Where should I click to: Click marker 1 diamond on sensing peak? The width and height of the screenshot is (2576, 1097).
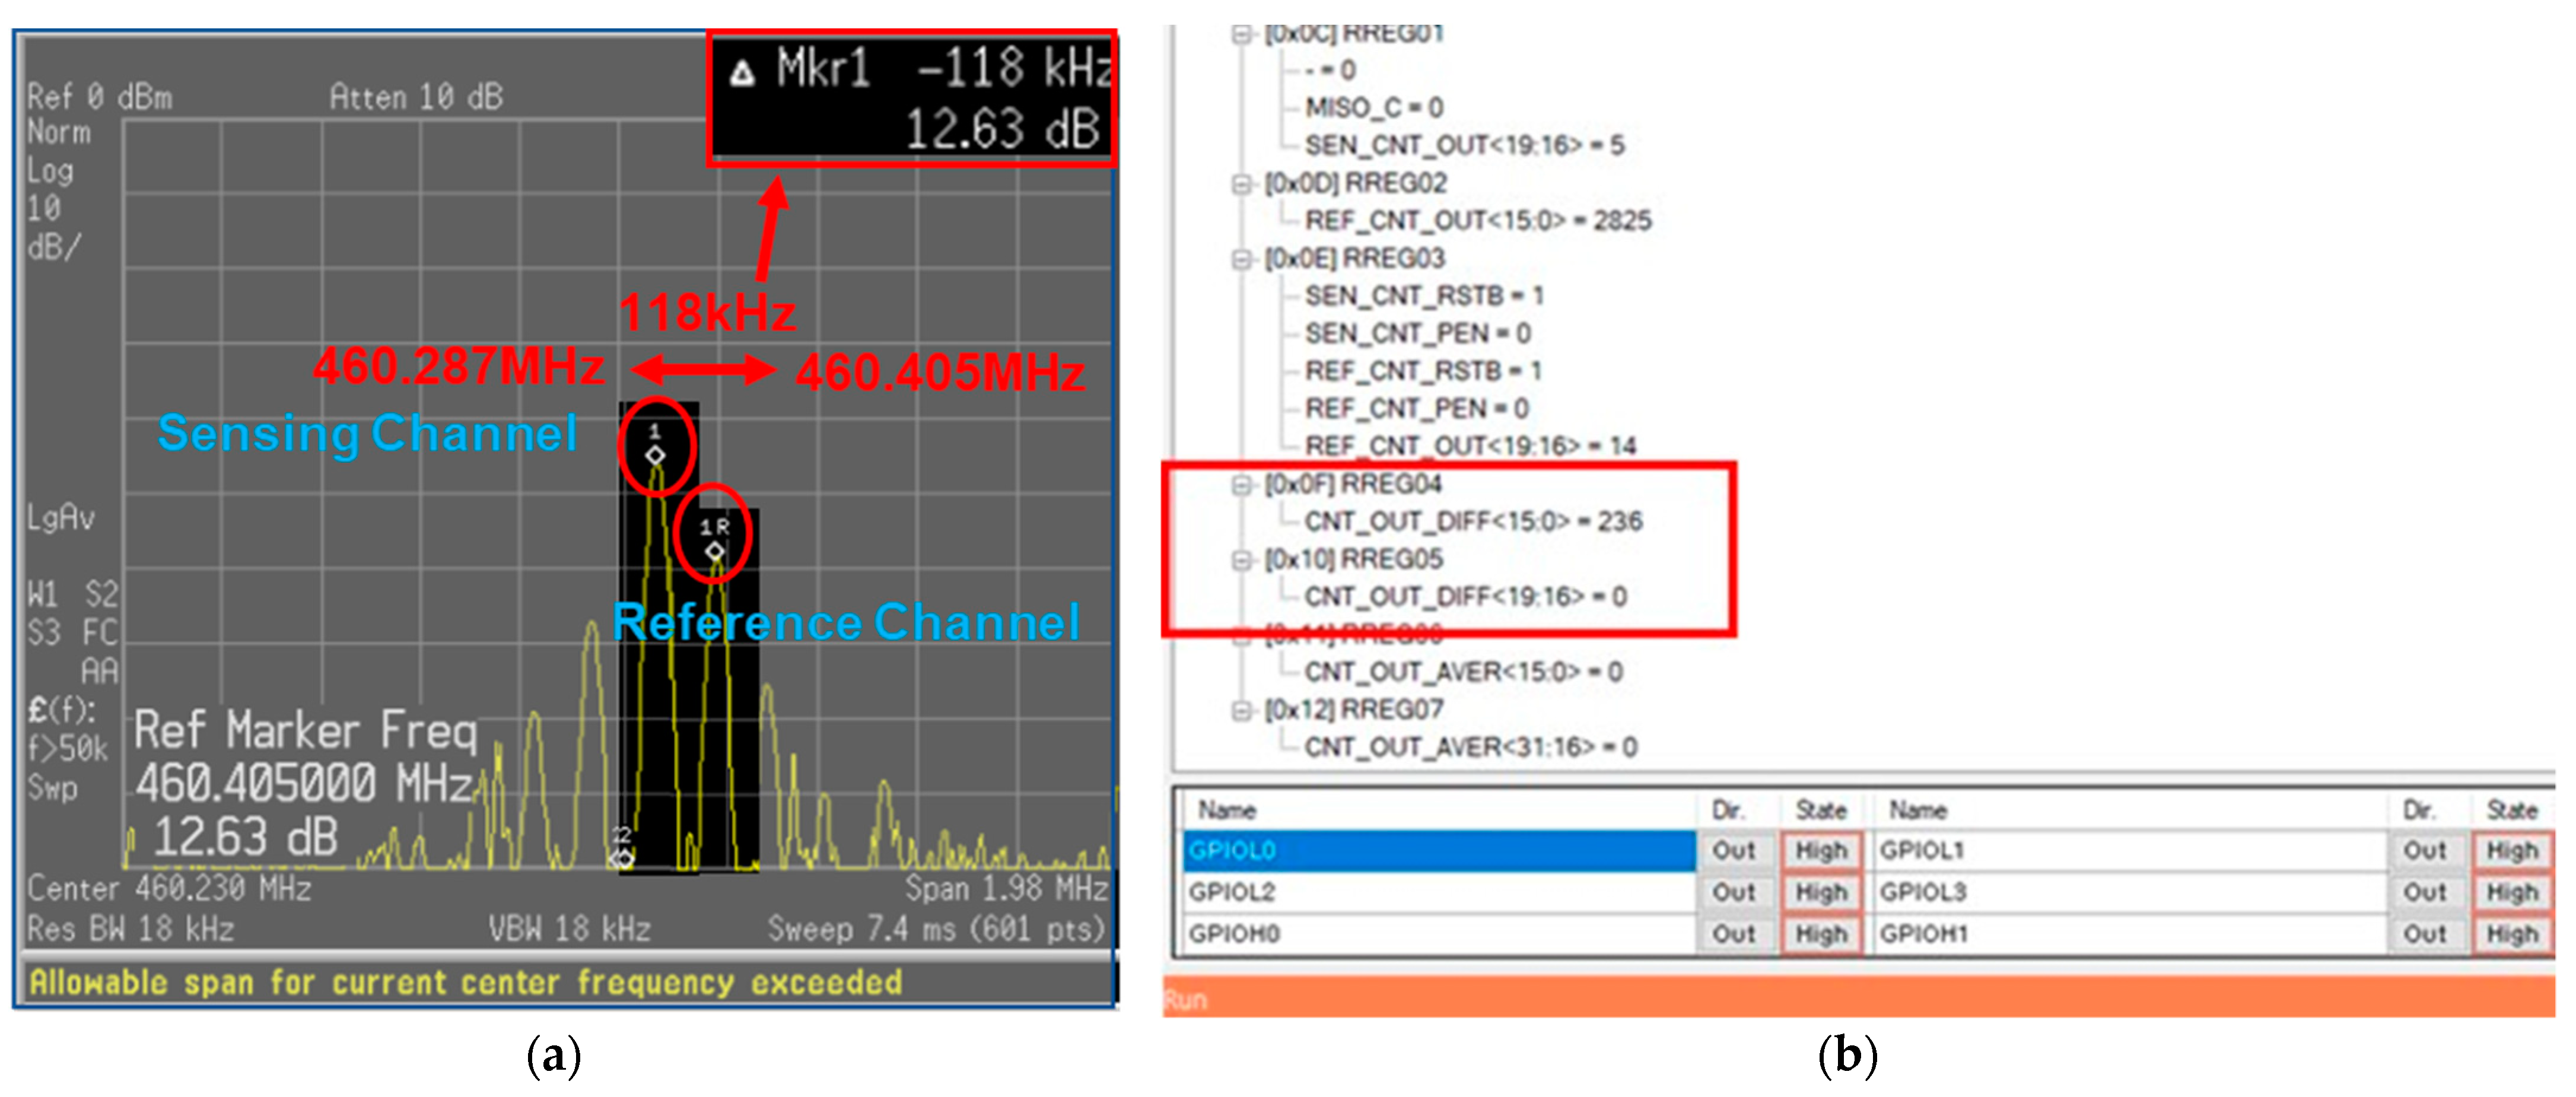pos(655,456)
